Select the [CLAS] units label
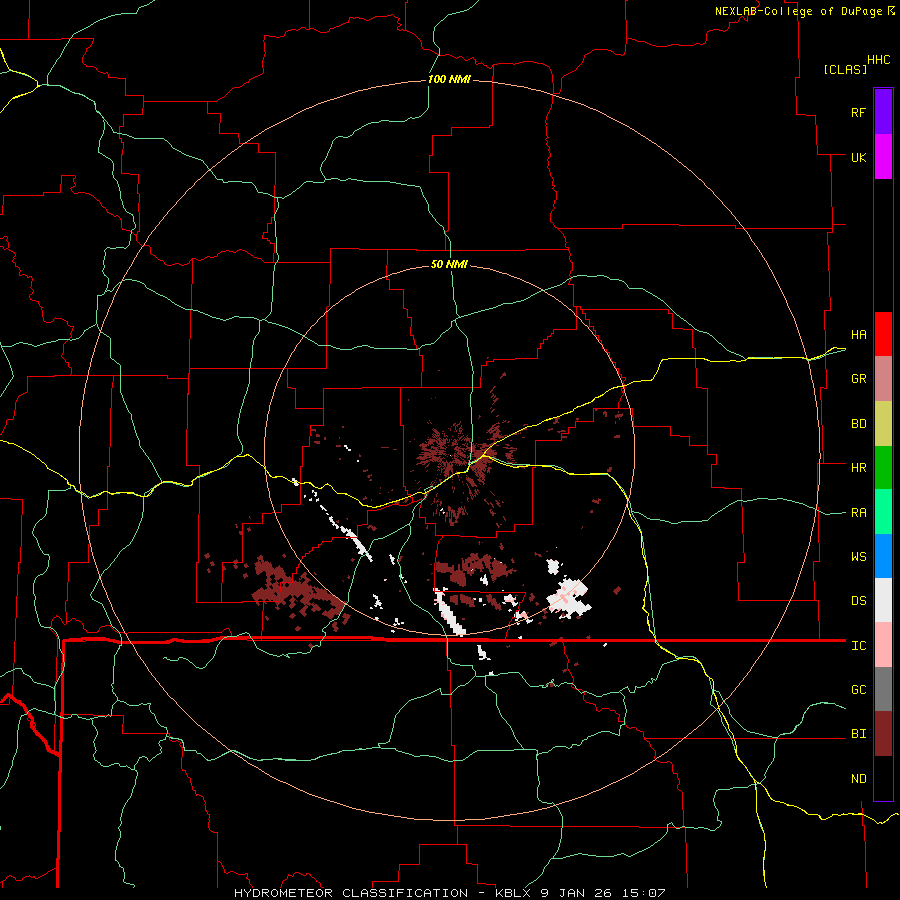Image resolution: width=900 pixels, height=900 pixels. [x=845, y=70]
